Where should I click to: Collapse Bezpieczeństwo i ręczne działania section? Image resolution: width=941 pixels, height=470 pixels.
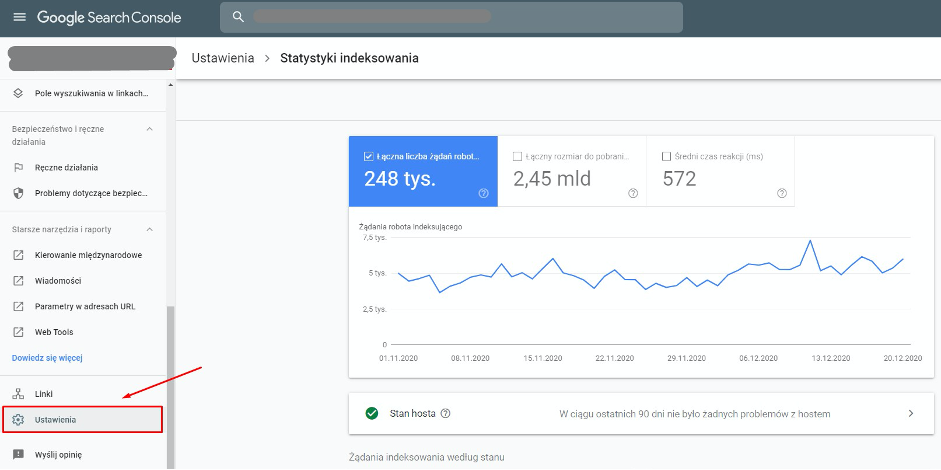pyautogui.click(x=150, y=129)
